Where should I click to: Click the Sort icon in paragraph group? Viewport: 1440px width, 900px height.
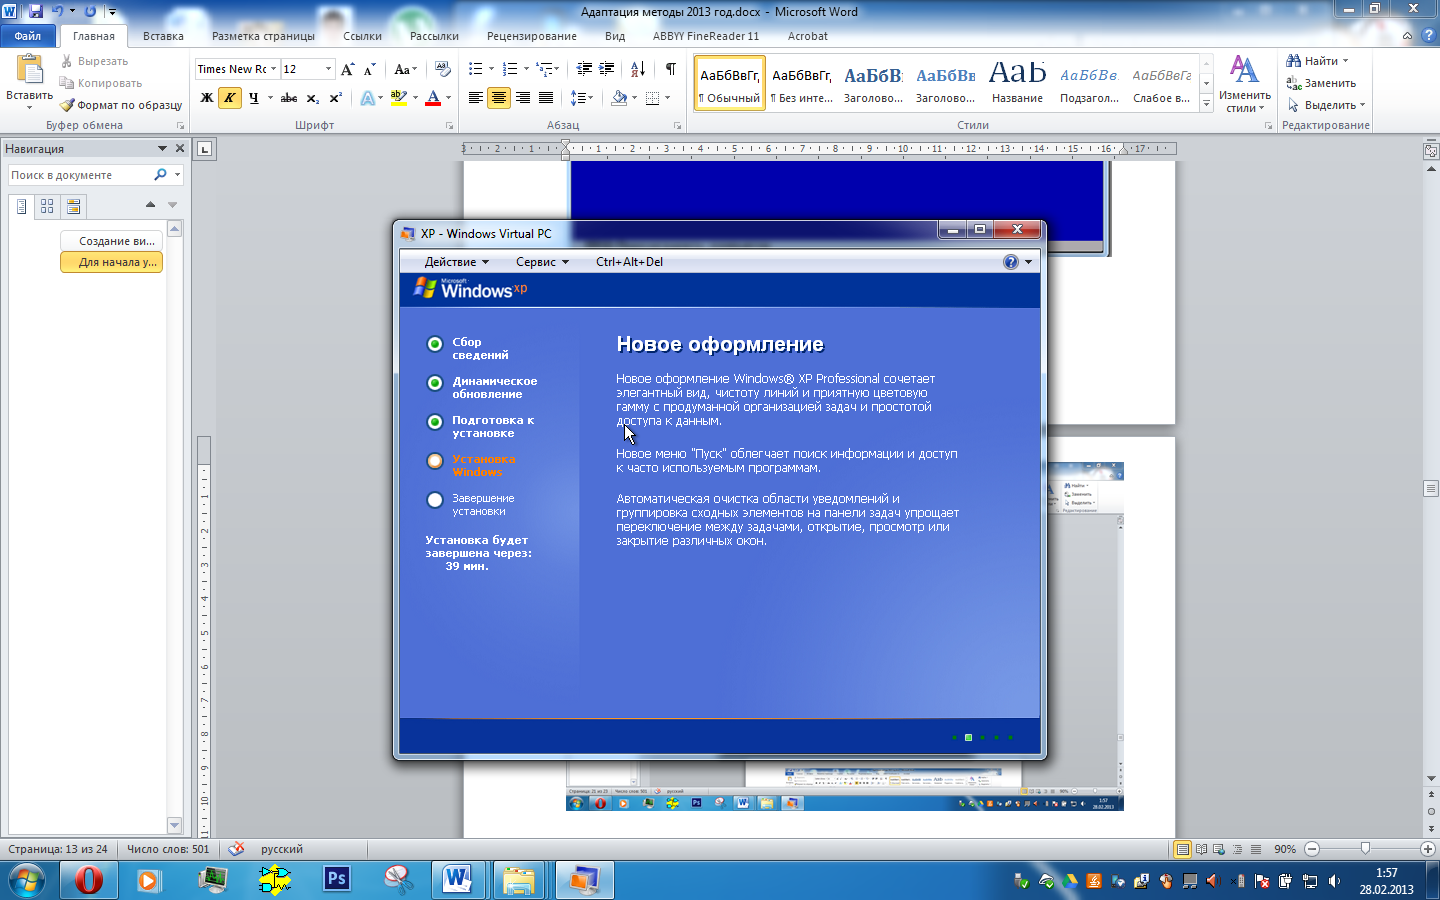(x=638, y=69)
